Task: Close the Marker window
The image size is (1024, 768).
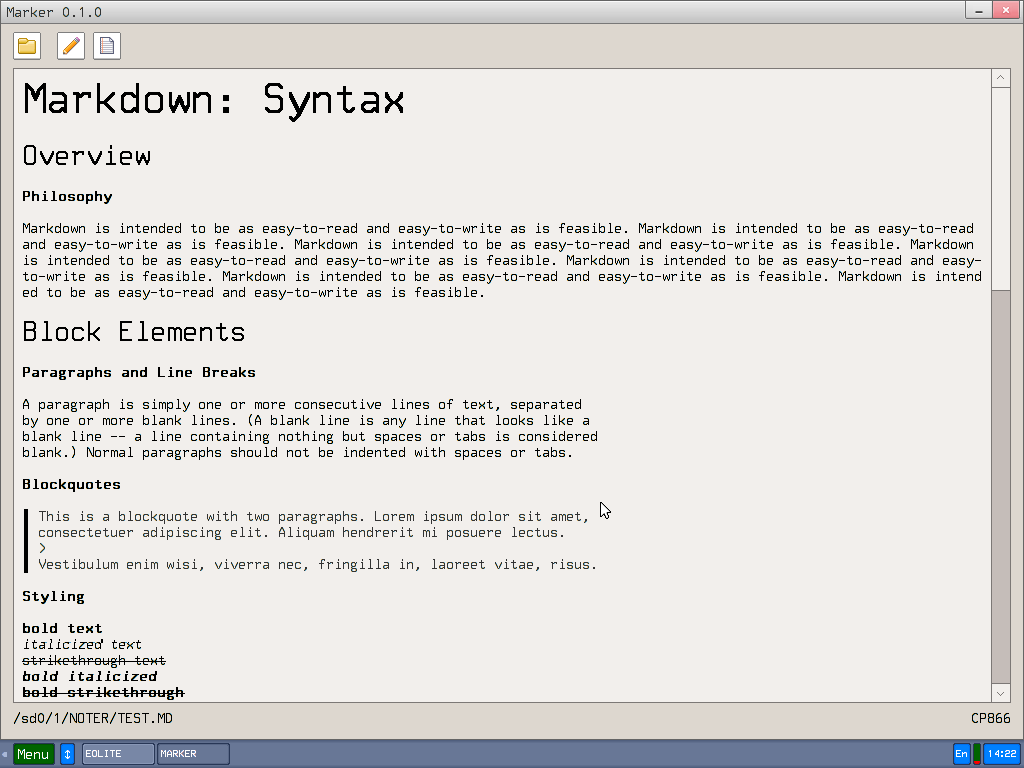Action: 1005,10
